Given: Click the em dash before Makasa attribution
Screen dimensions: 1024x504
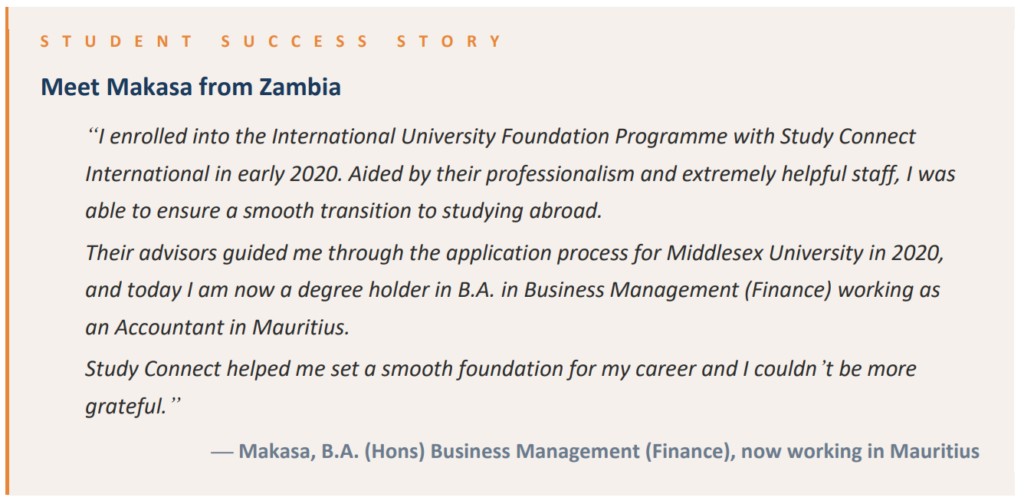Looking at the screenshot, I should coord(222,452).
